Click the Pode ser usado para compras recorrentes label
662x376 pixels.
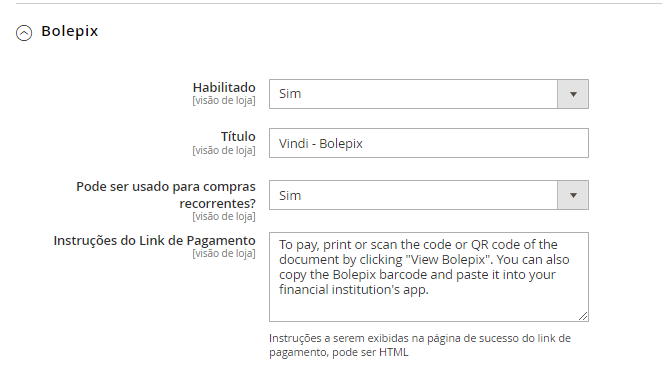click(166, 195)
